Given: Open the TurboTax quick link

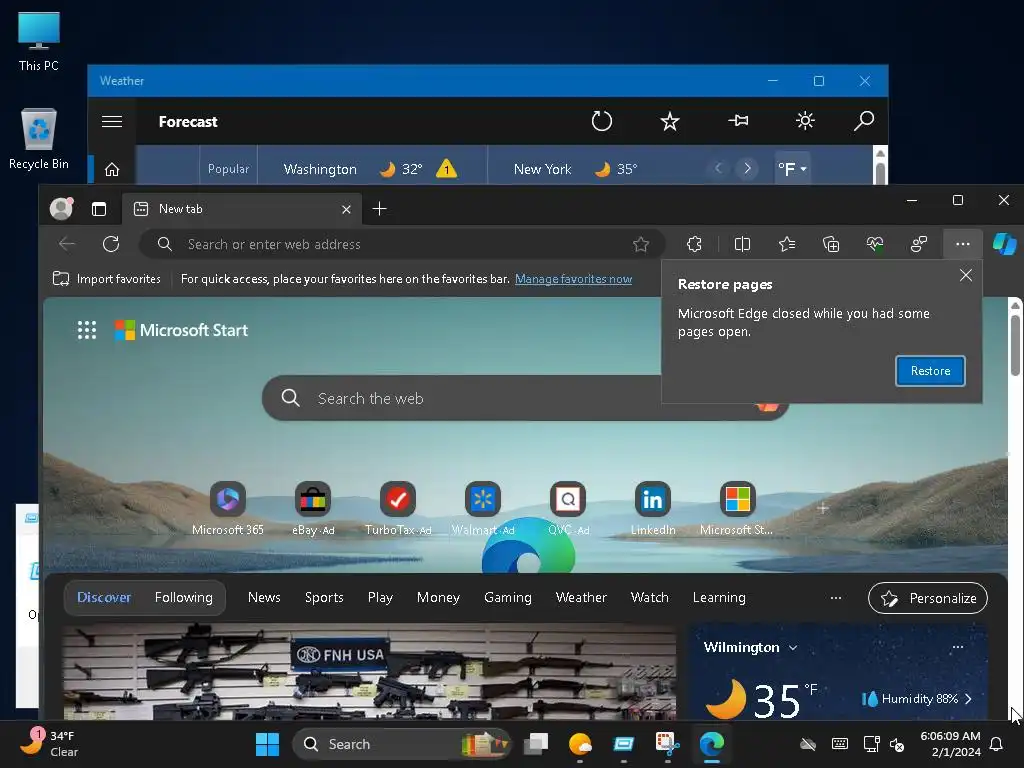Looking at the screenshot, I should pyautogui.click(x=398, y=509).
